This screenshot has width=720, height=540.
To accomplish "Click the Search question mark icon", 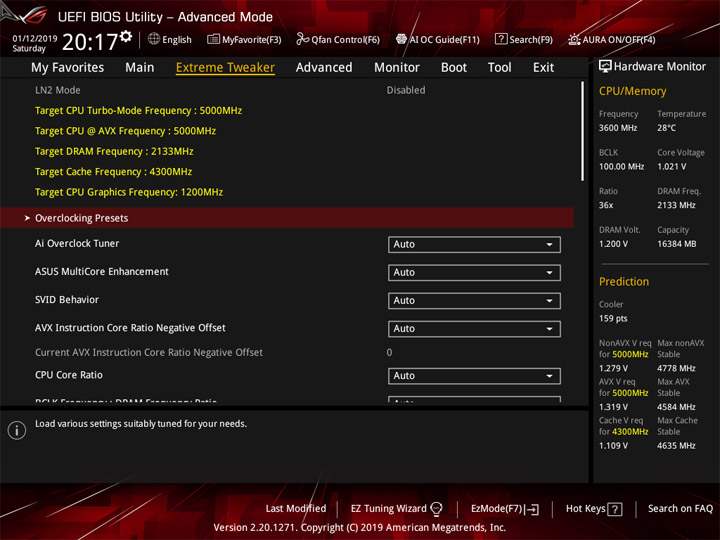I will coord(501,39).
